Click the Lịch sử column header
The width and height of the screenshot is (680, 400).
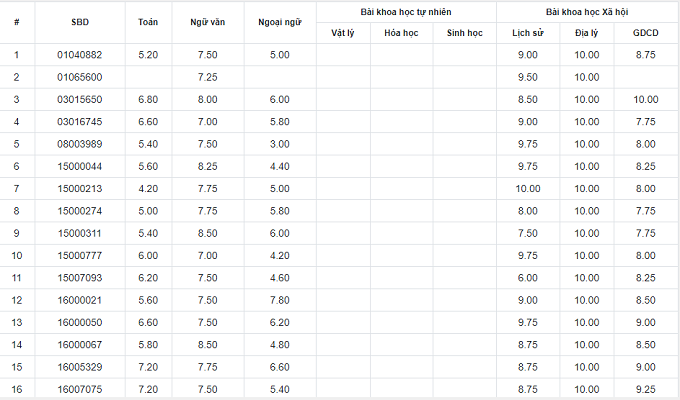coord(527,33)
